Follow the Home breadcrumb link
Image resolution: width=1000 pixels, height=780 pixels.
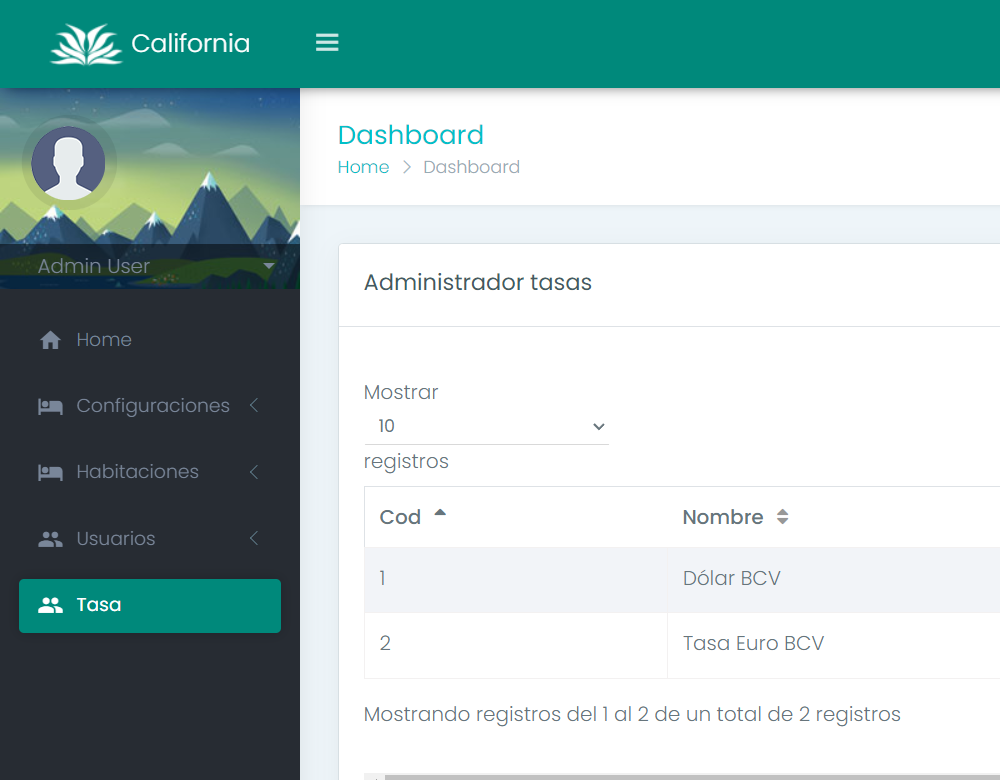point(363,167)
